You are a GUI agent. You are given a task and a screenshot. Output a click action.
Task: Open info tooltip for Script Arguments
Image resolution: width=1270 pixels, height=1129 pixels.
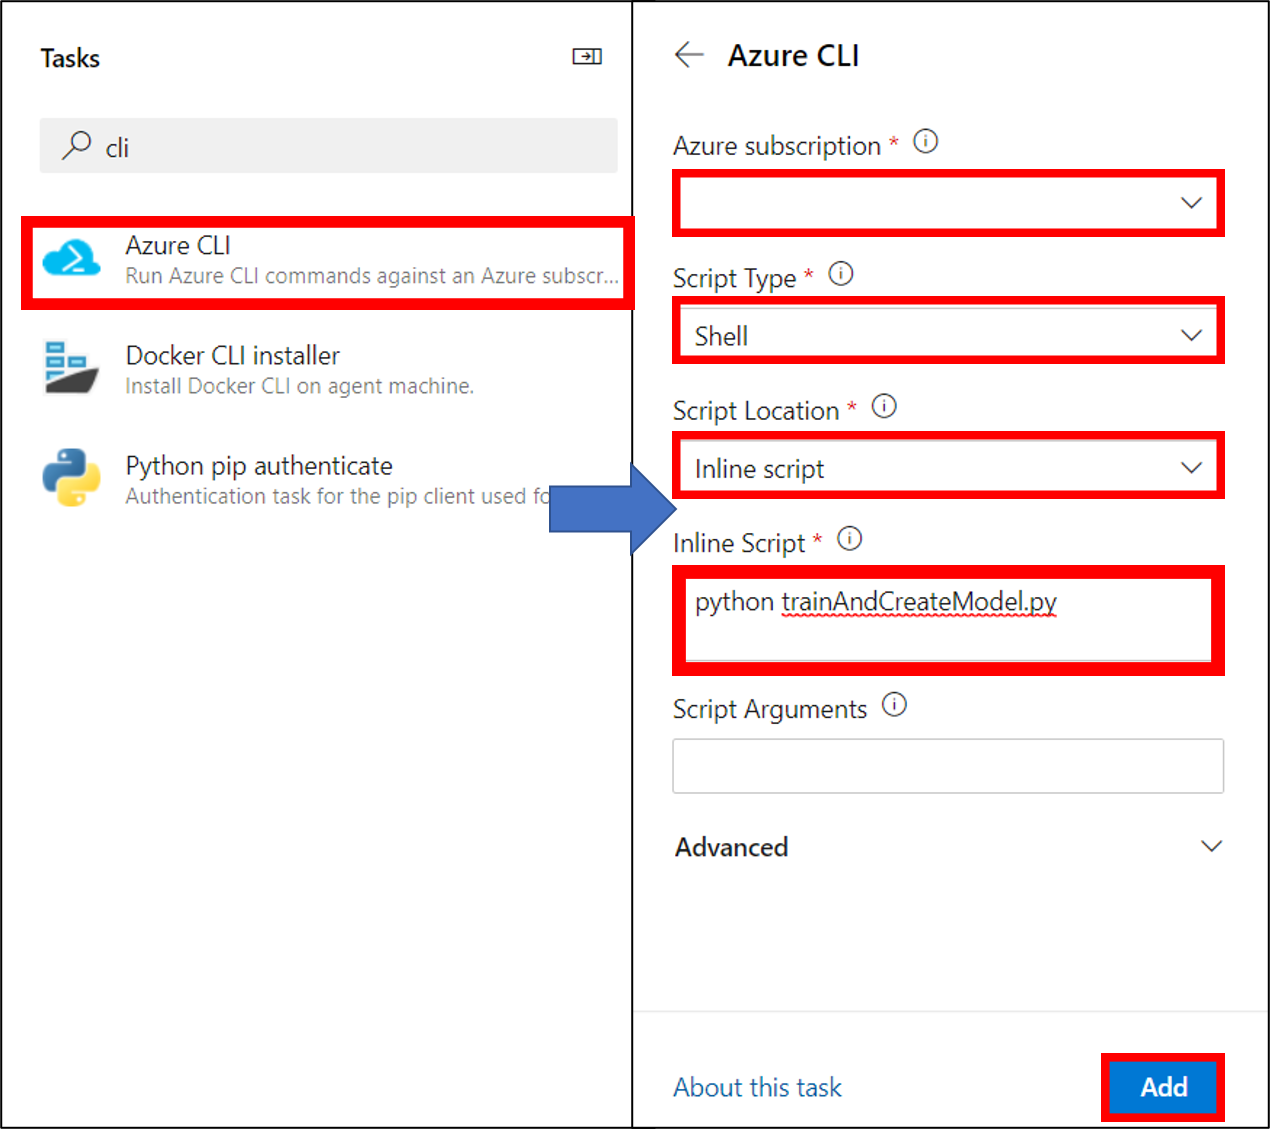pos(894,706)
